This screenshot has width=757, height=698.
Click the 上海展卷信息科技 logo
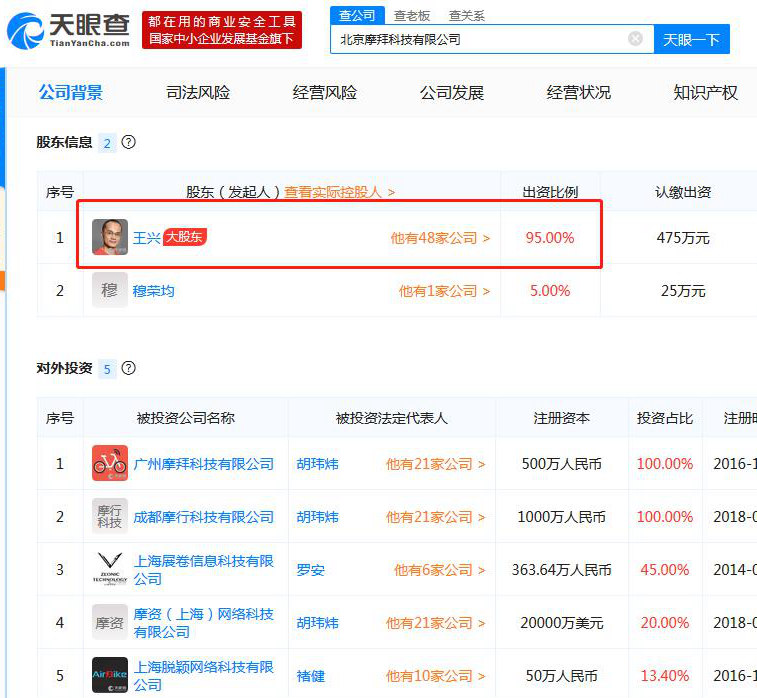pyautogui.click(x=110, y=569)
